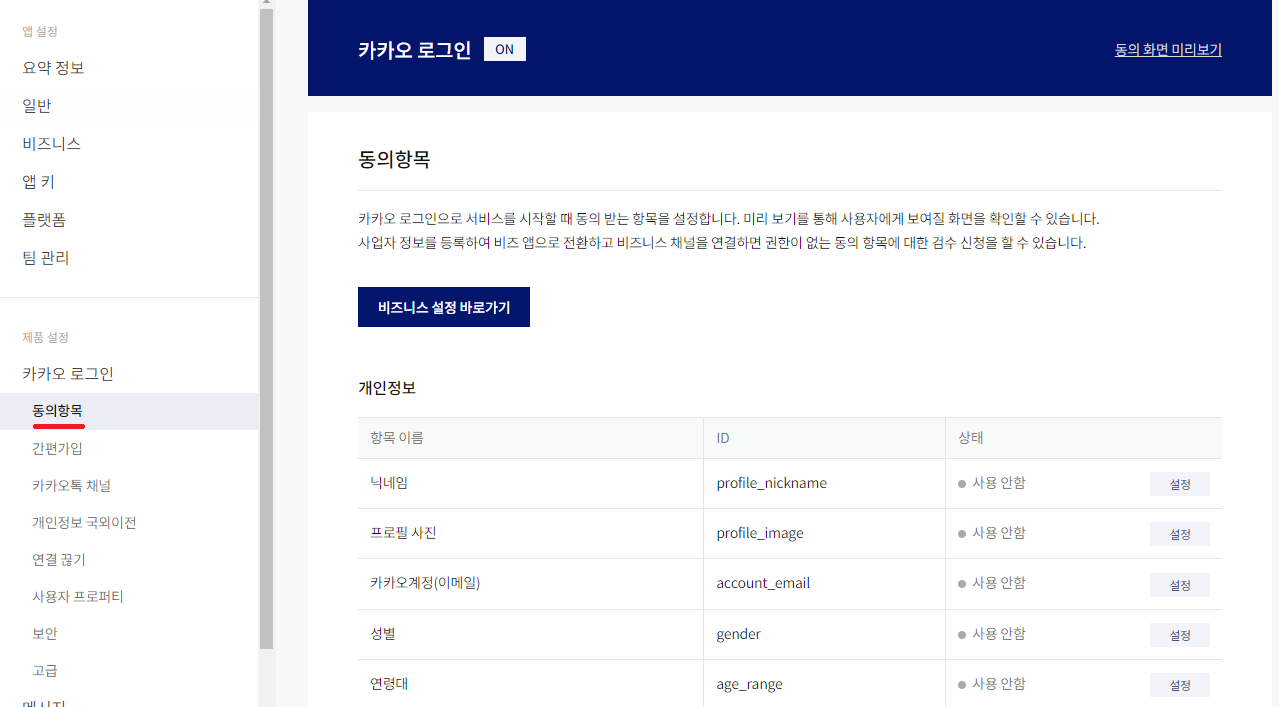
Task: Open 요약 정보 in the sidebar
Action: pyautogui.click(x=53, y=68)
